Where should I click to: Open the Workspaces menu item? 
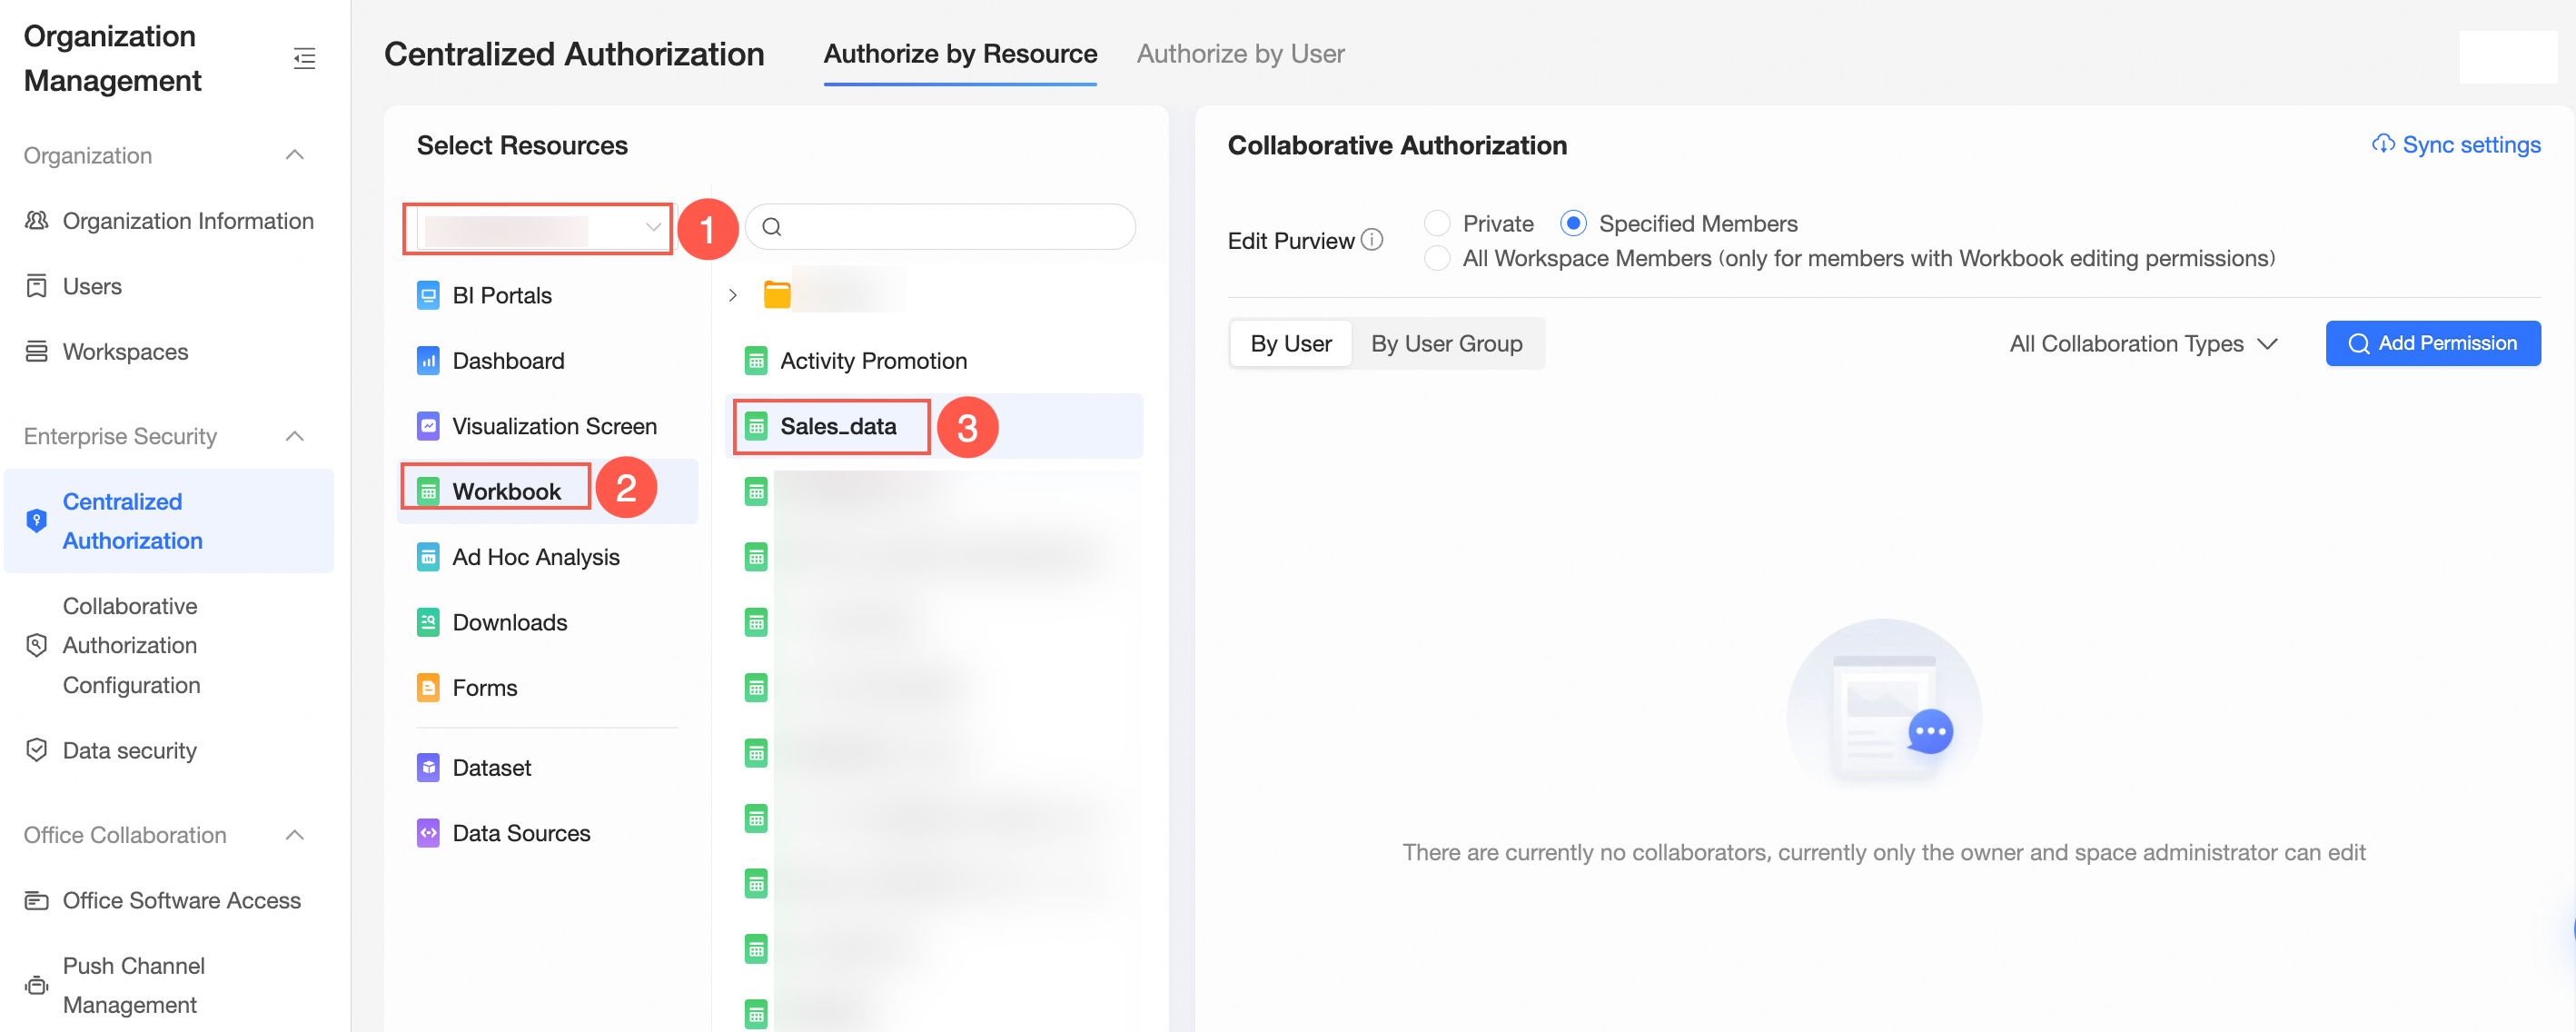(x=169, y=352)
